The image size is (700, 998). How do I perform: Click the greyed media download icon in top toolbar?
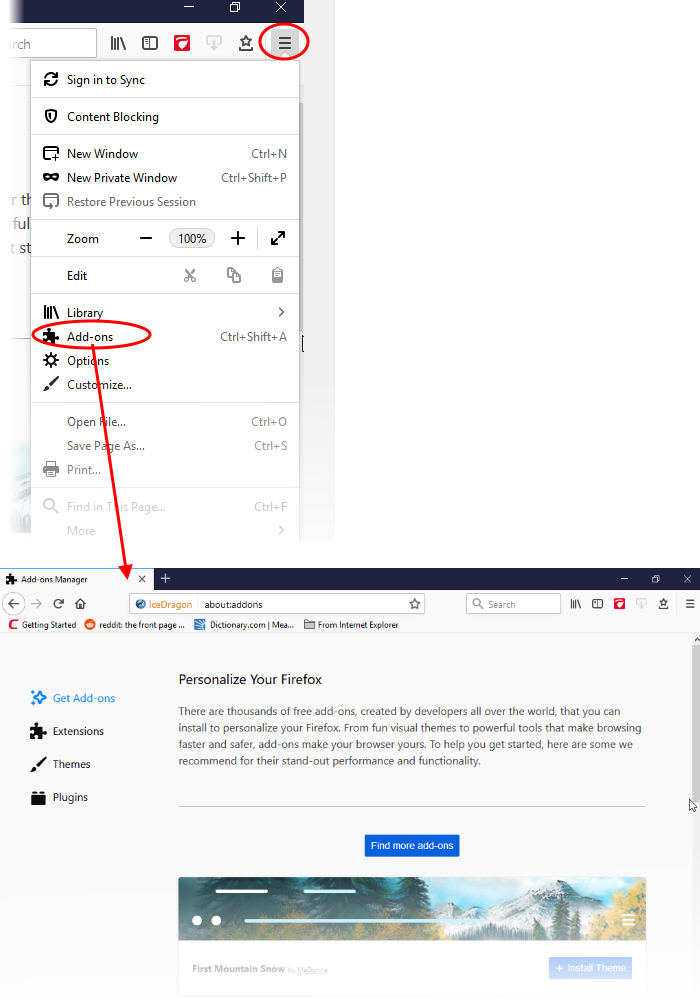point(214,43)
